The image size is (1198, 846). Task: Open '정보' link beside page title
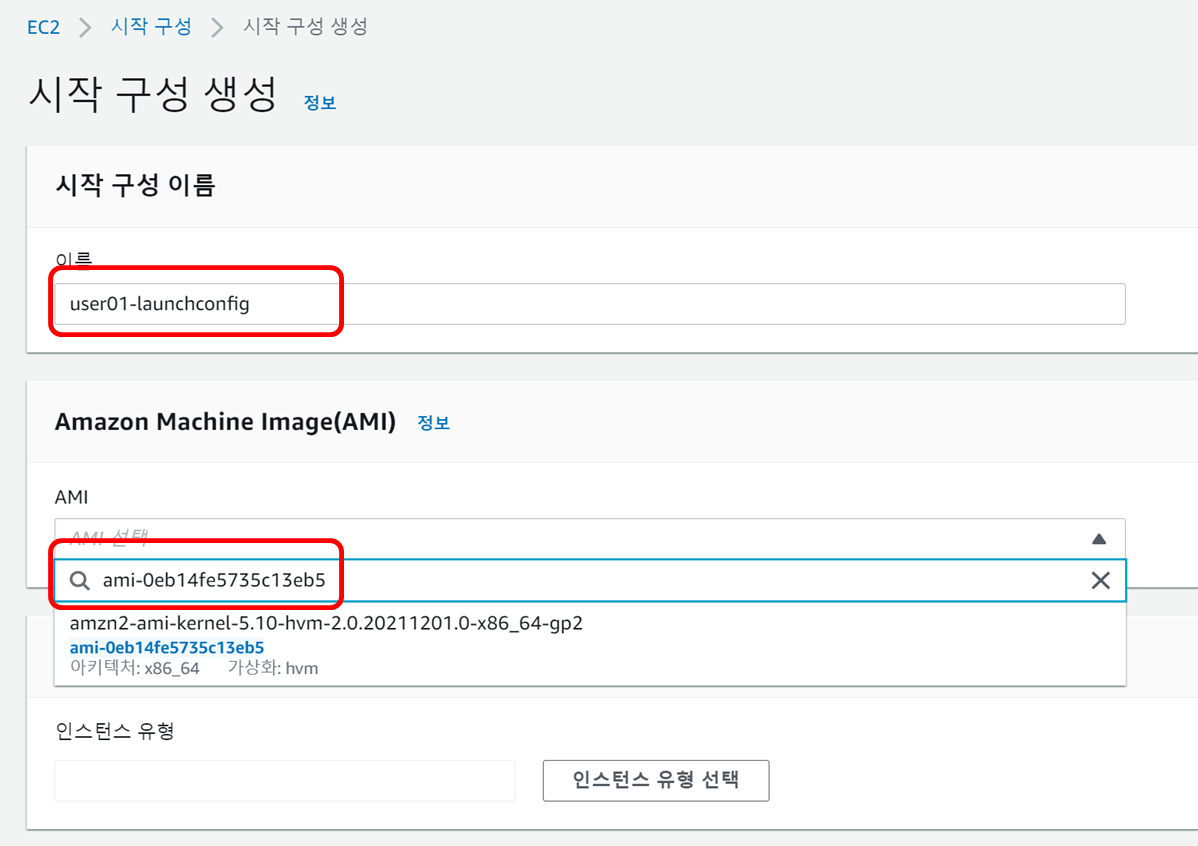[320, 103]
